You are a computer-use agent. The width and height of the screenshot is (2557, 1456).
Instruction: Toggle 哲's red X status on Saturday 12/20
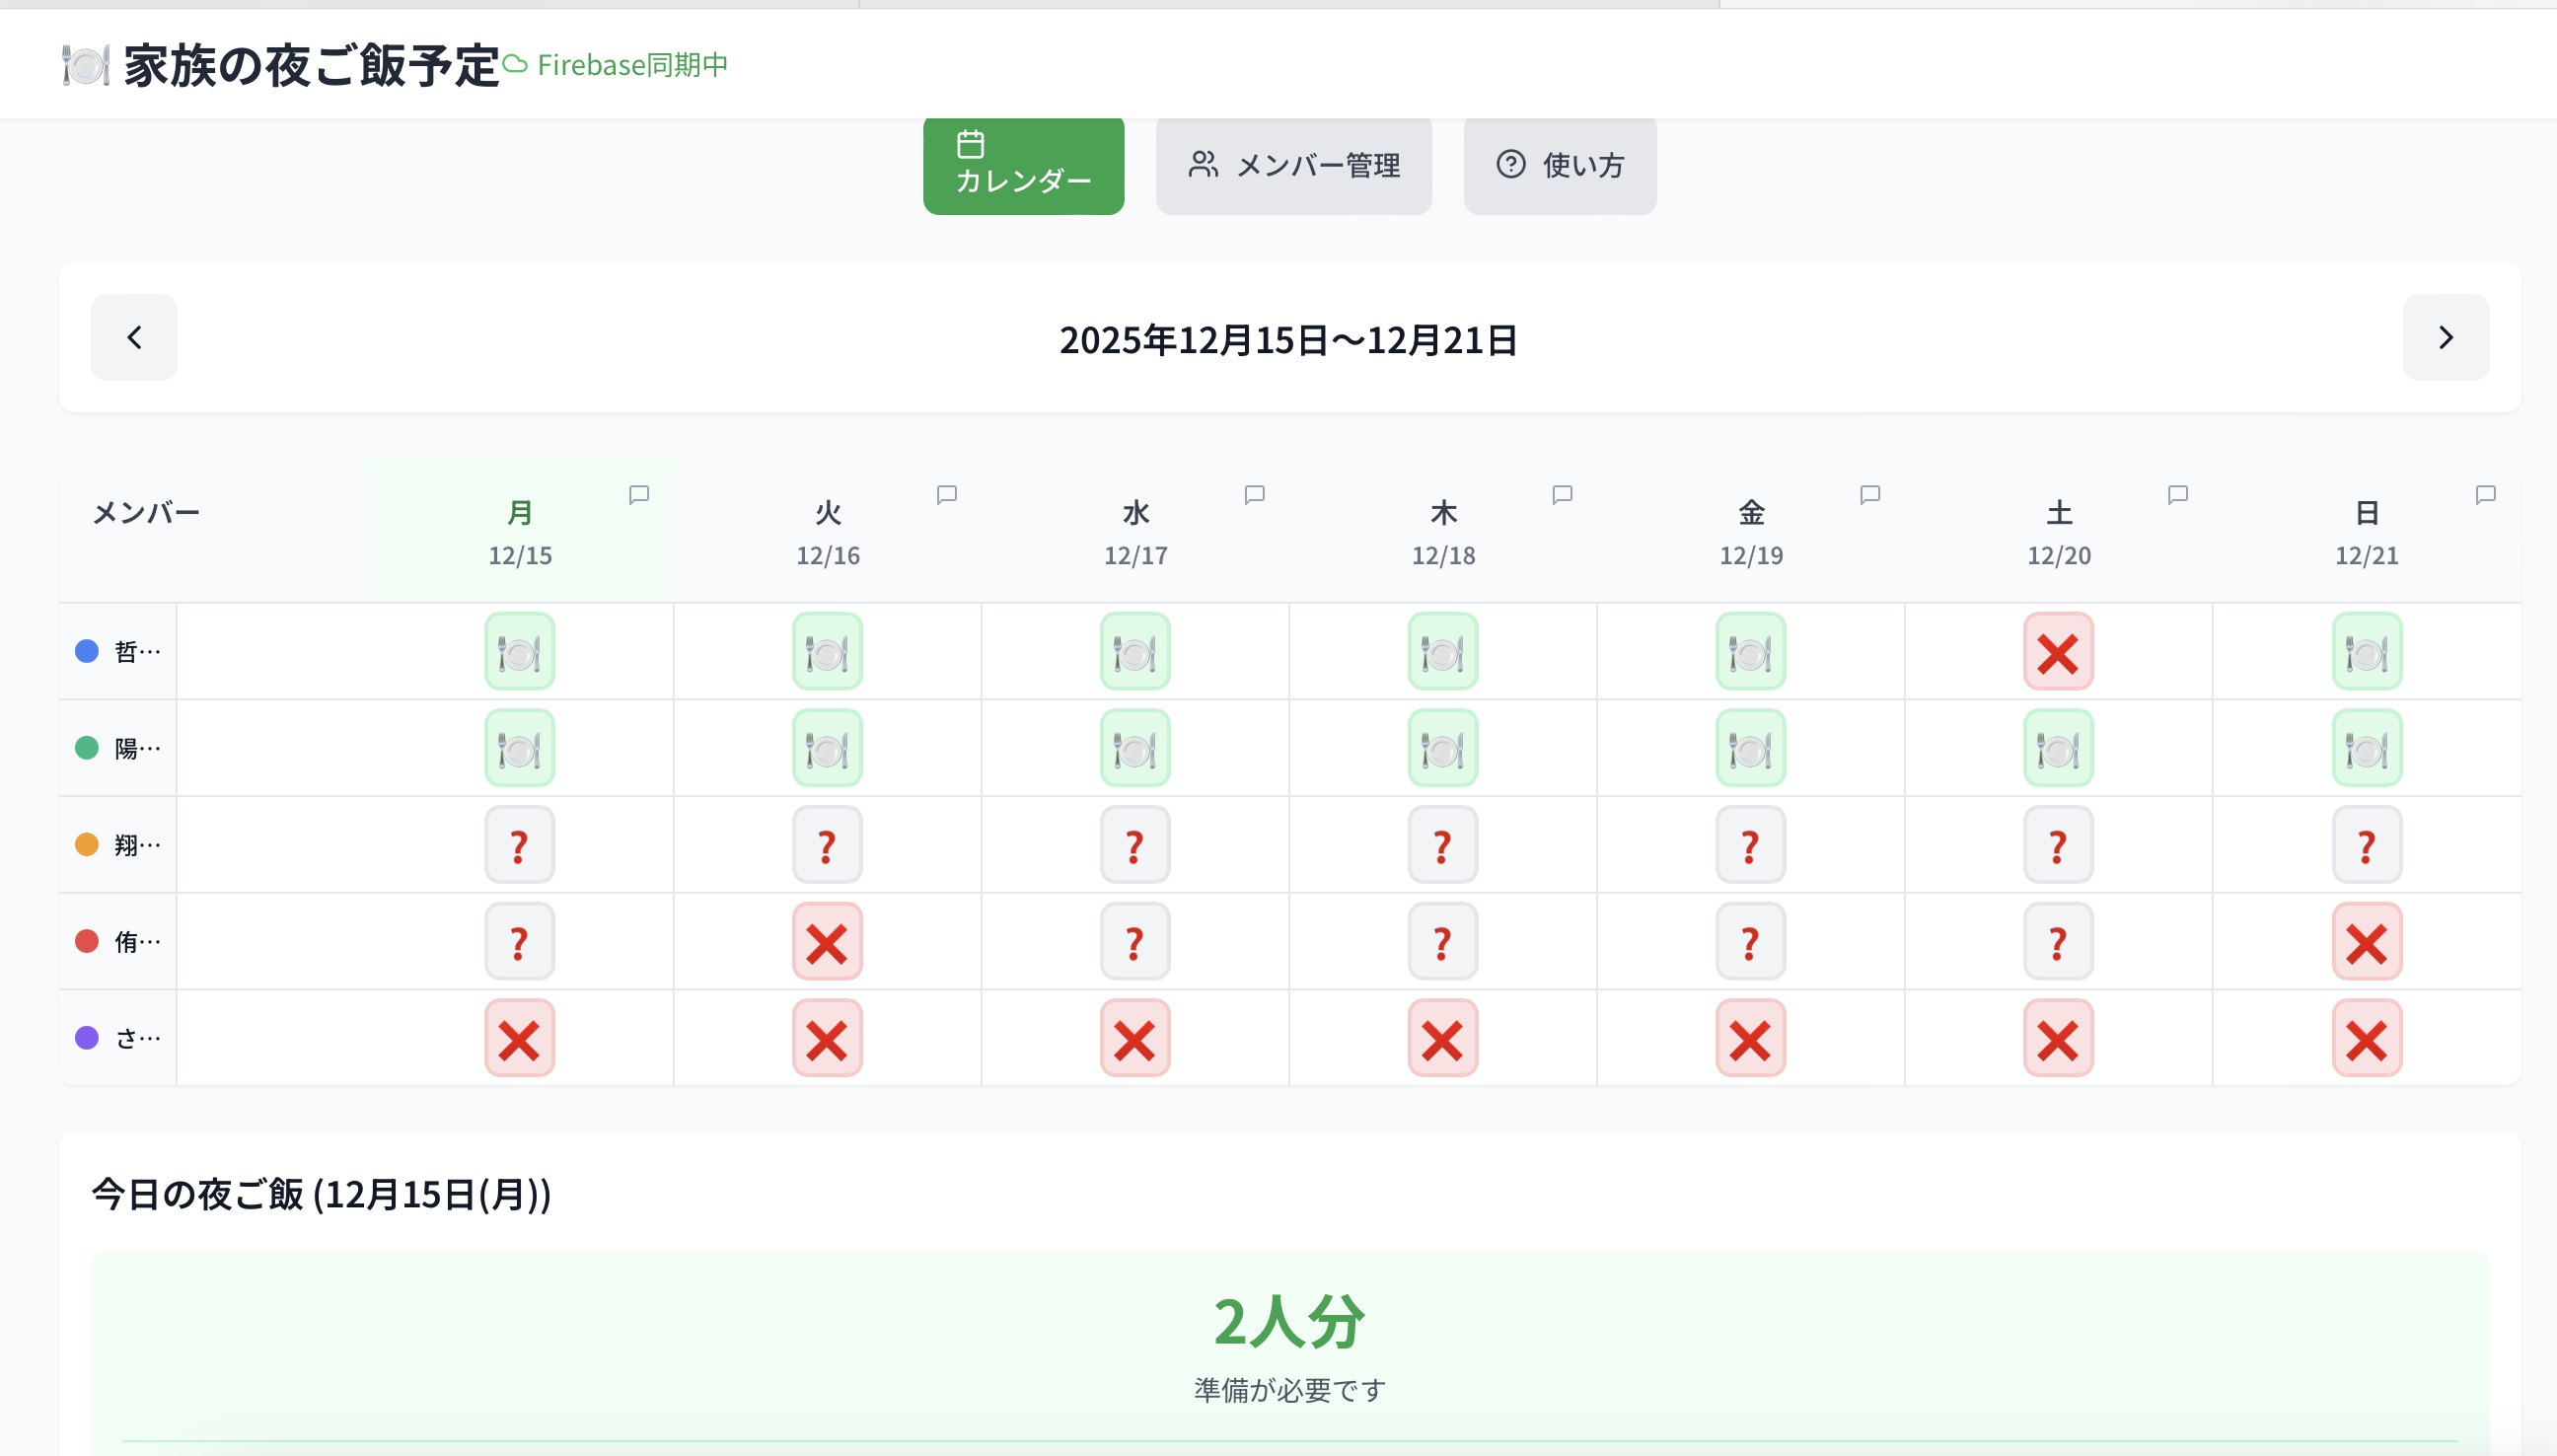2058,652
